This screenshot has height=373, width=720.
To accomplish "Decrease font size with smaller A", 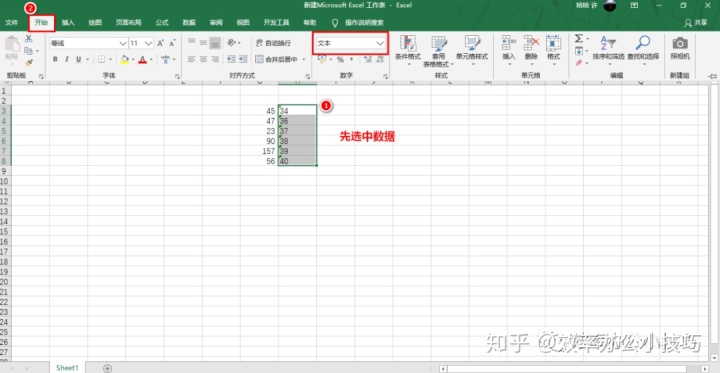I will click(x=172, y=43).
